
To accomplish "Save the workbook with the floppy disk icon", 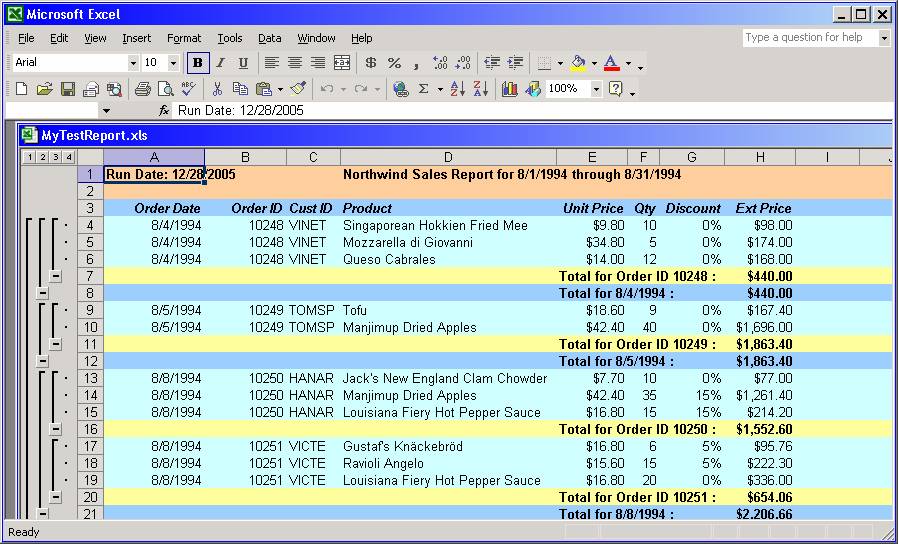I will [x=68, y=89].
